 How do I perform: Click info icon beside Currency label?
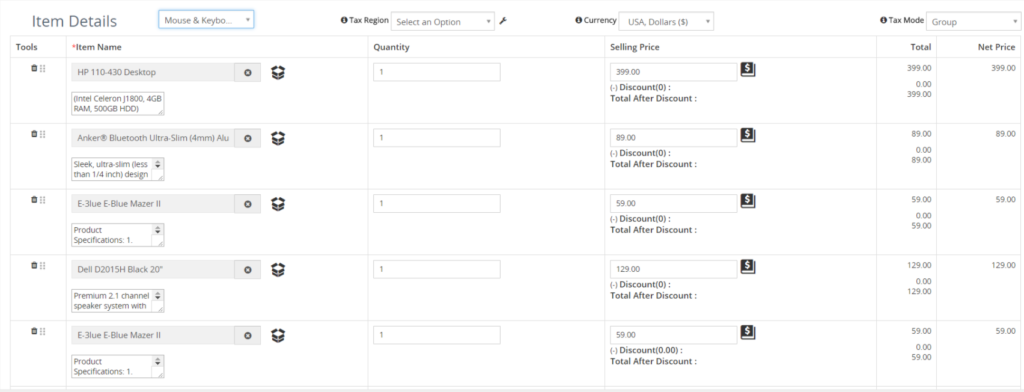coord(579,20)
